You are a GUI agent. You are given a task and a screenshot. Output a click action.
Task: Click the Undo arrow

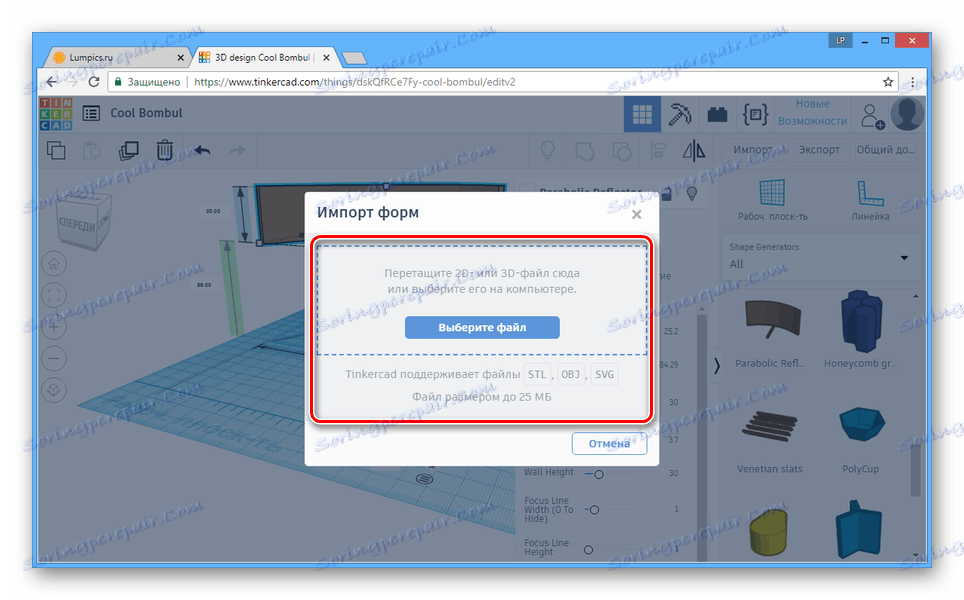pos(202,150)
